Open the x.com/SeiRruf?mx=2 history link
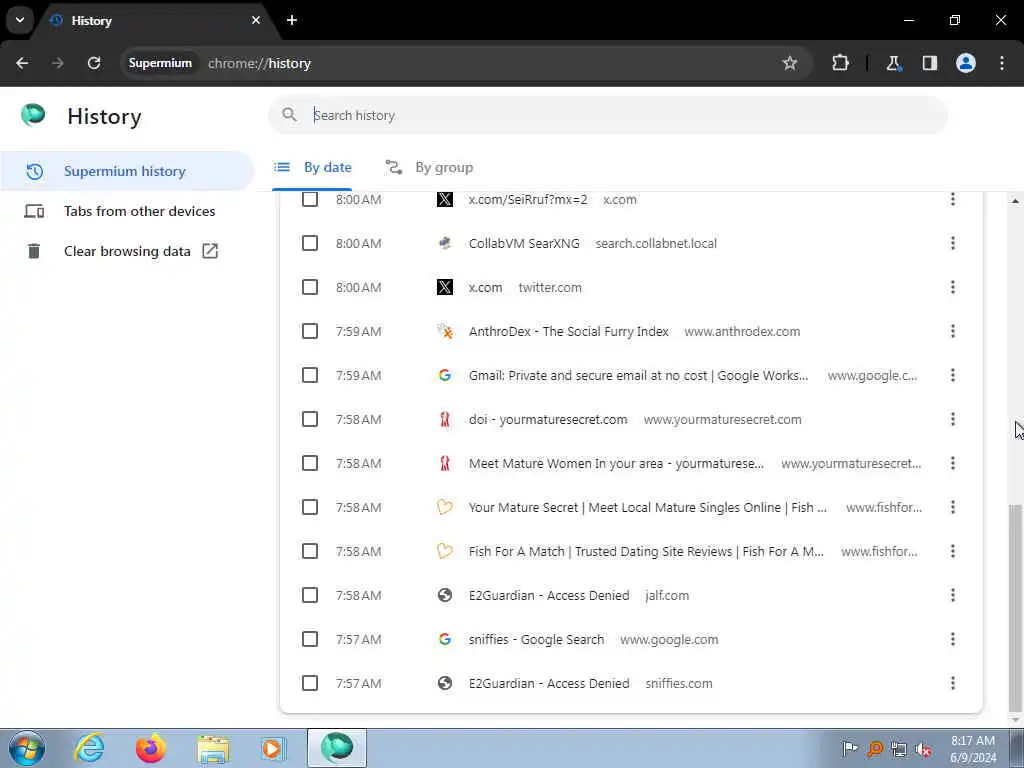Image resolution: width=1024 pixels, height=768 pixels. (528, 199)
